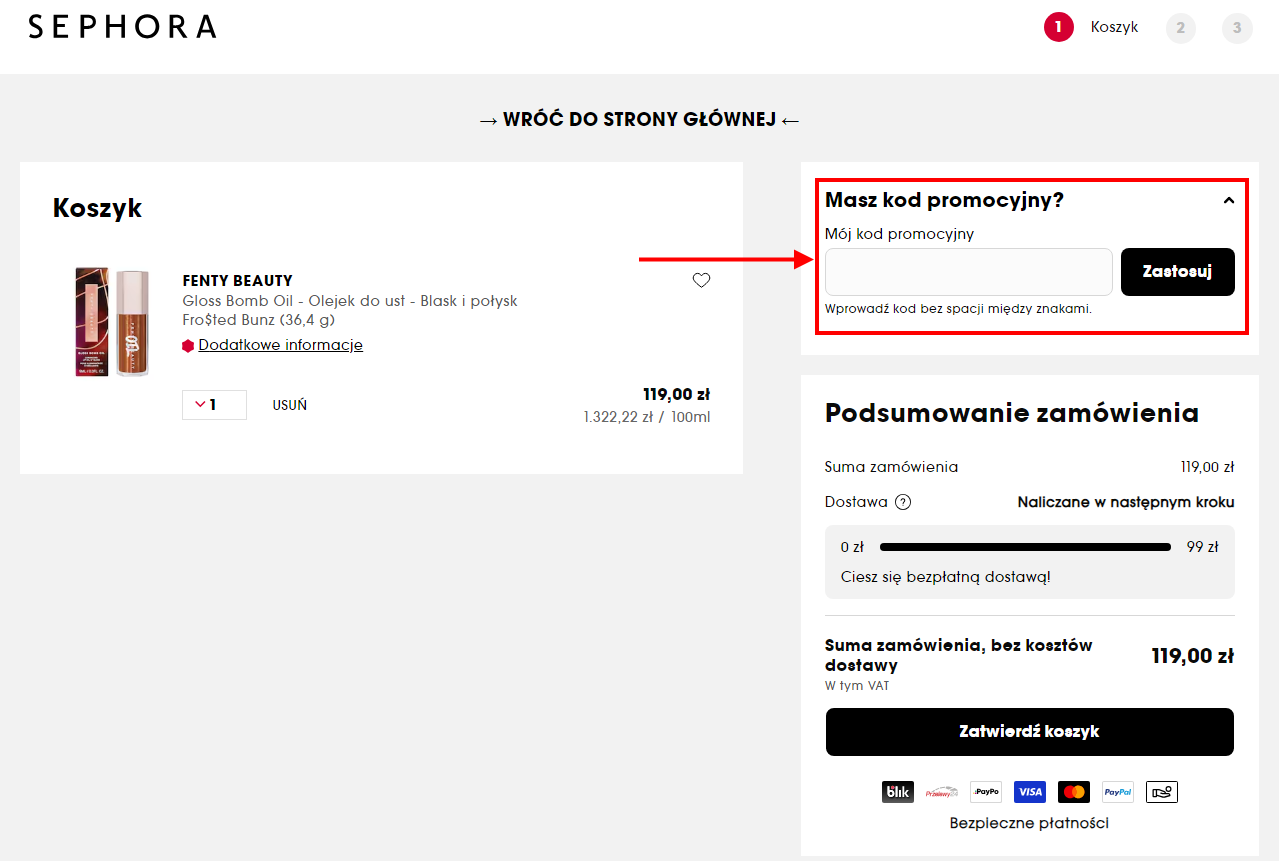Collapse the promo code section chevron
Screen dimensions: 1279x861
tap(1229, 201)
